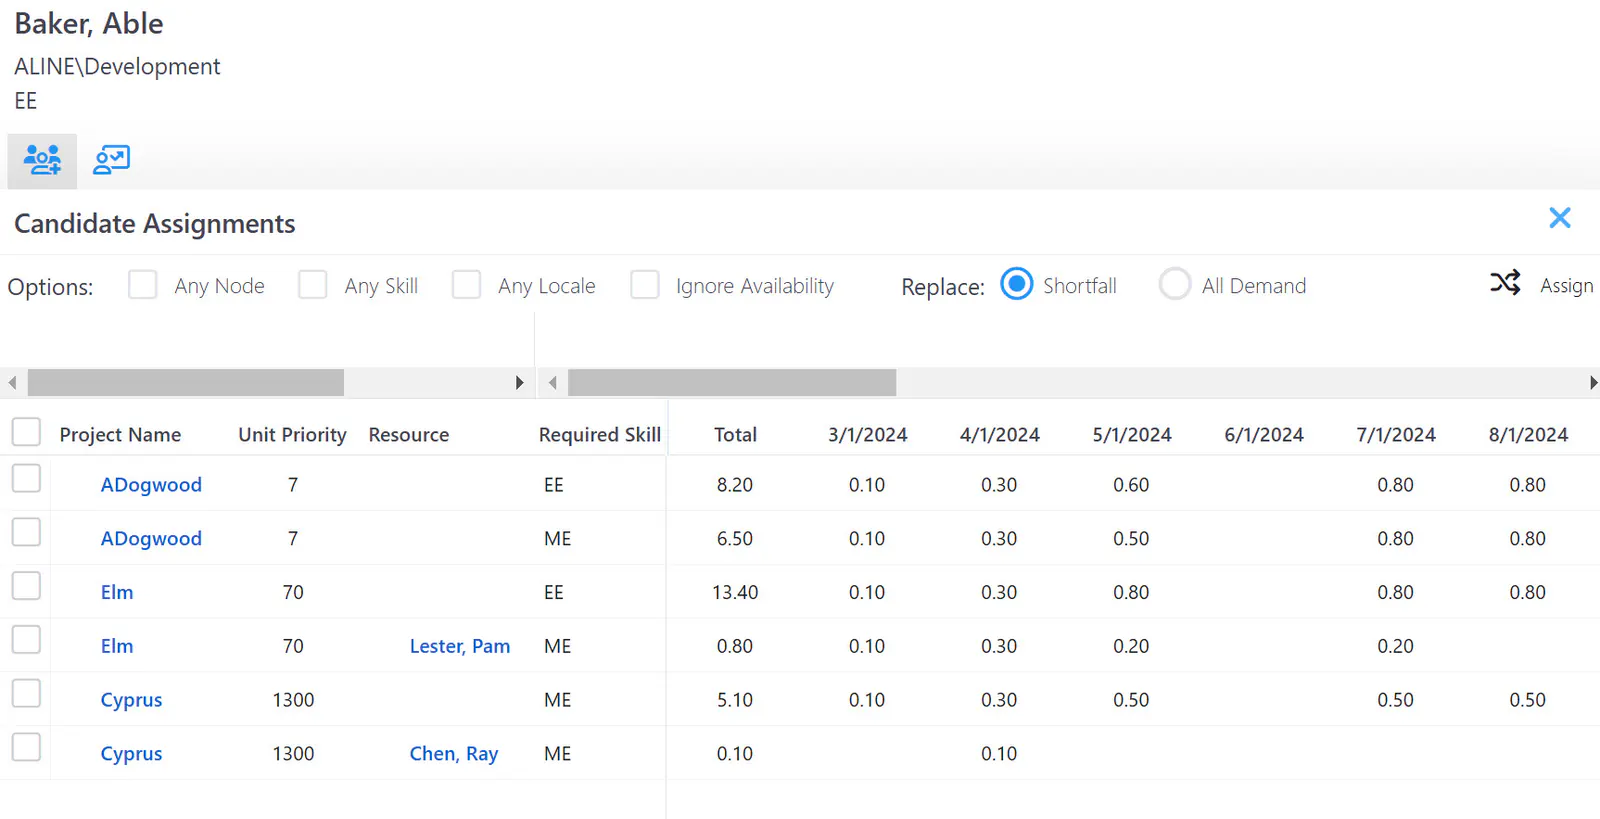This screenshot has height=819, width=1600.
Task: Tick checkbox for Cyprus Chen, Ray row
Action: click(x=26, y=748)
